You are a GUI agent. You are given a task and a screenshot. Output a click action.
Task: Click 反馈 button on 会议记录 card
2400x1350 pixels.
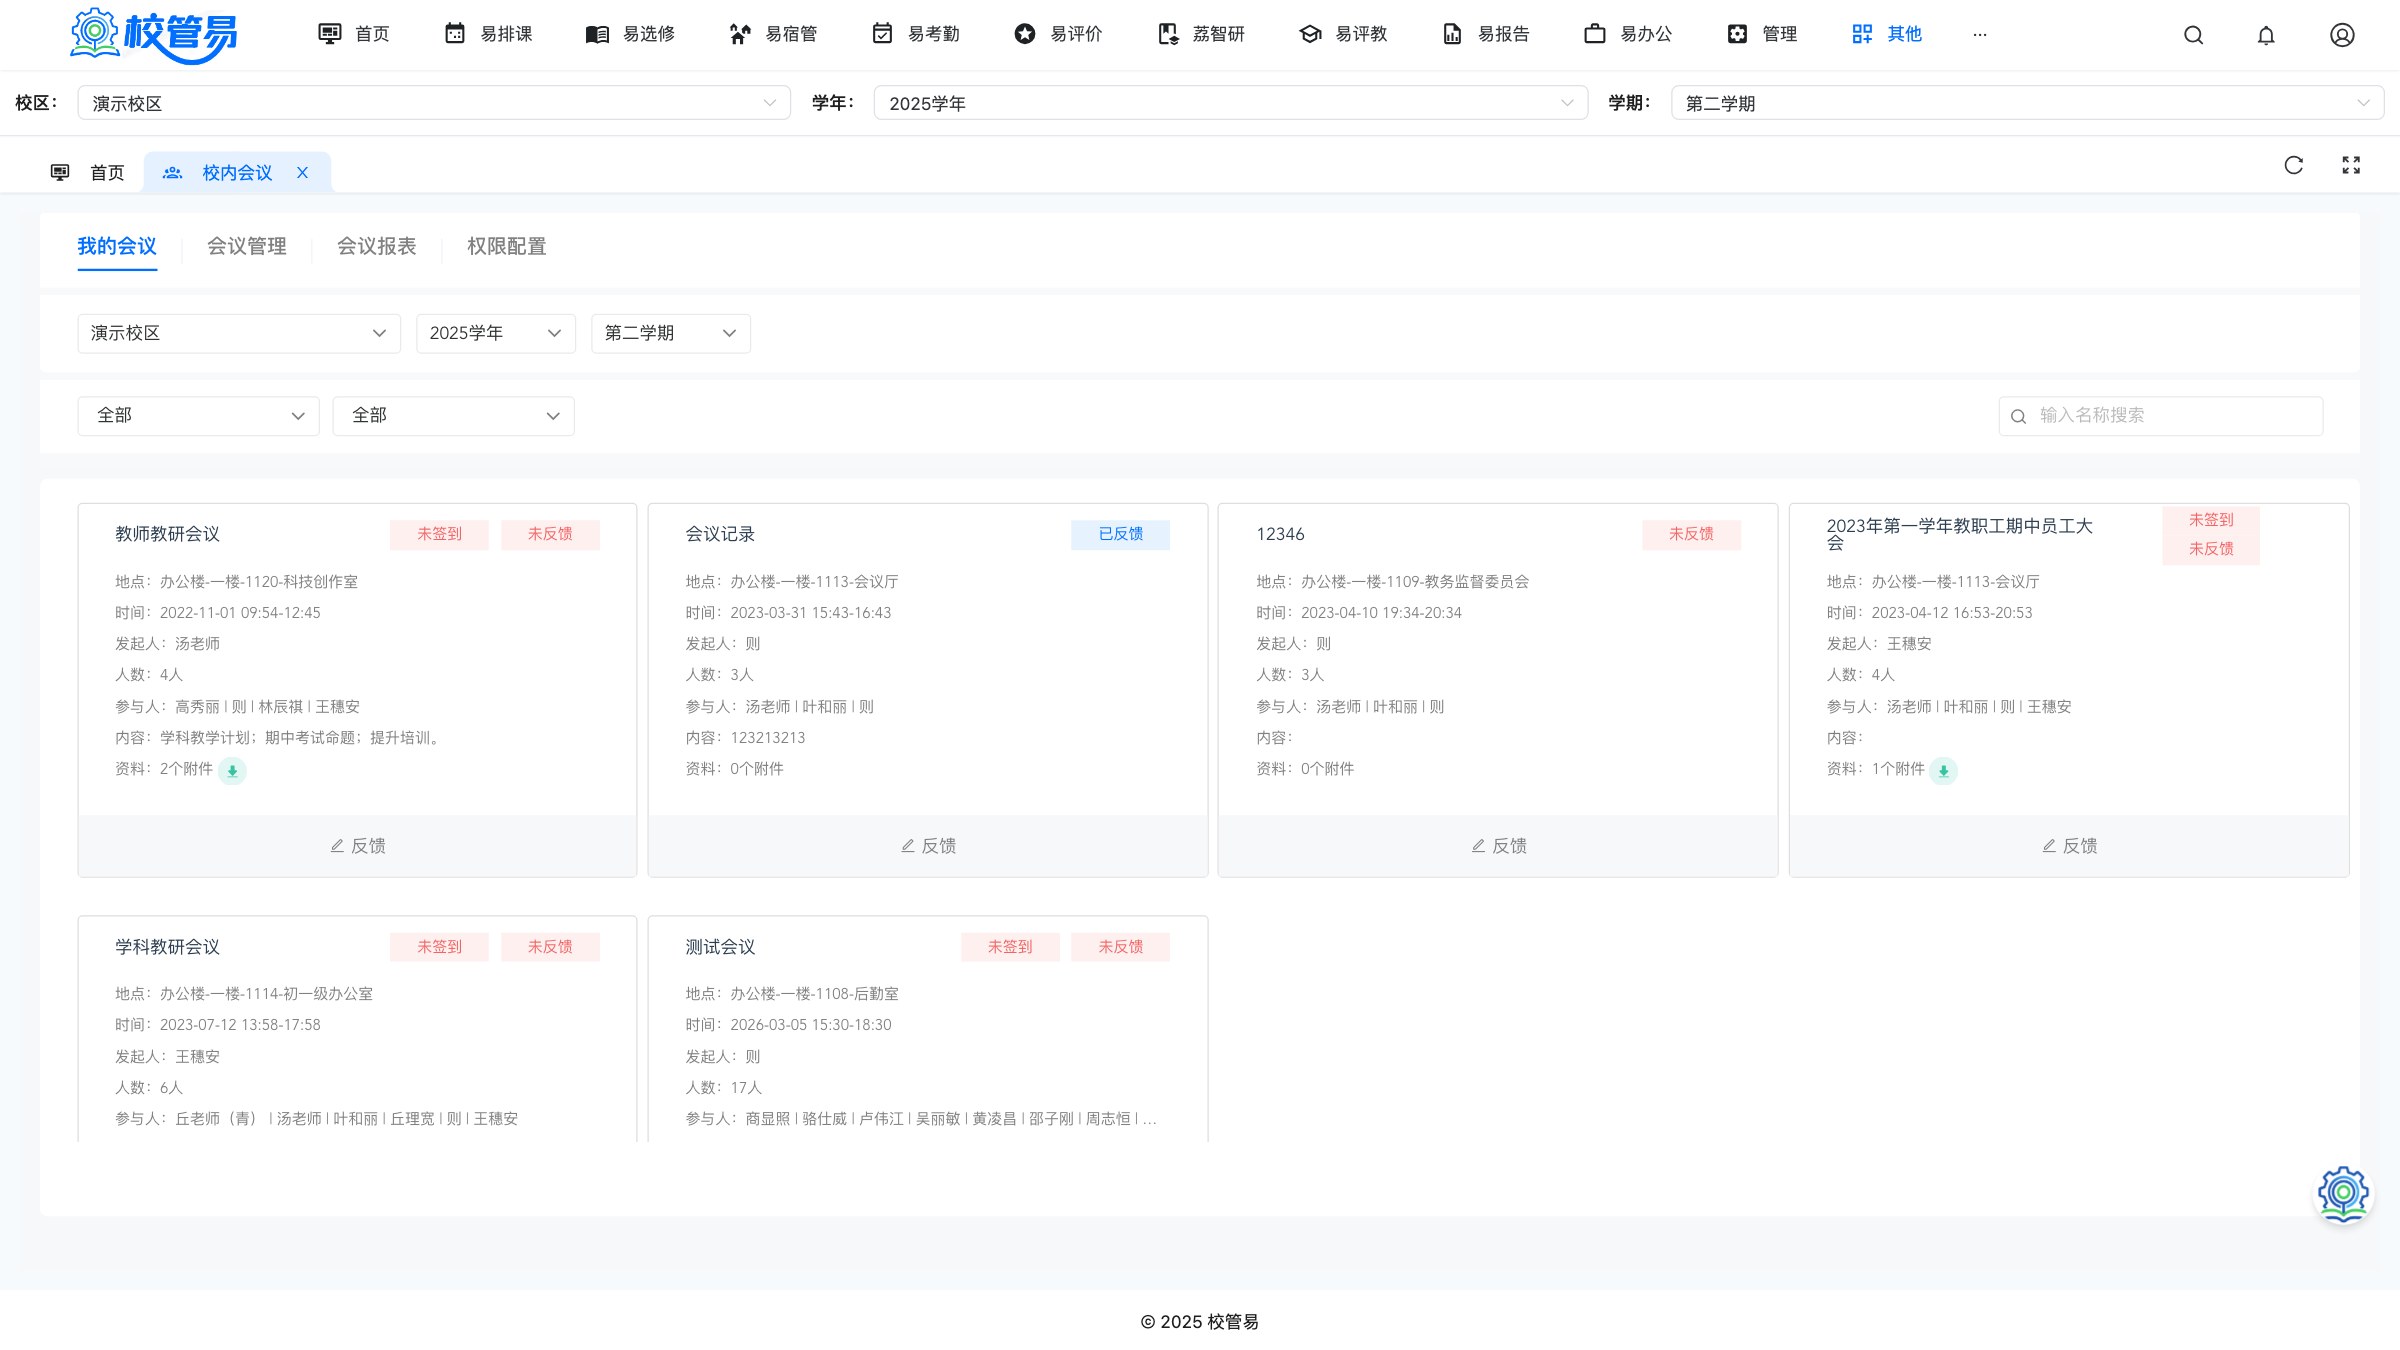(928, 846)
